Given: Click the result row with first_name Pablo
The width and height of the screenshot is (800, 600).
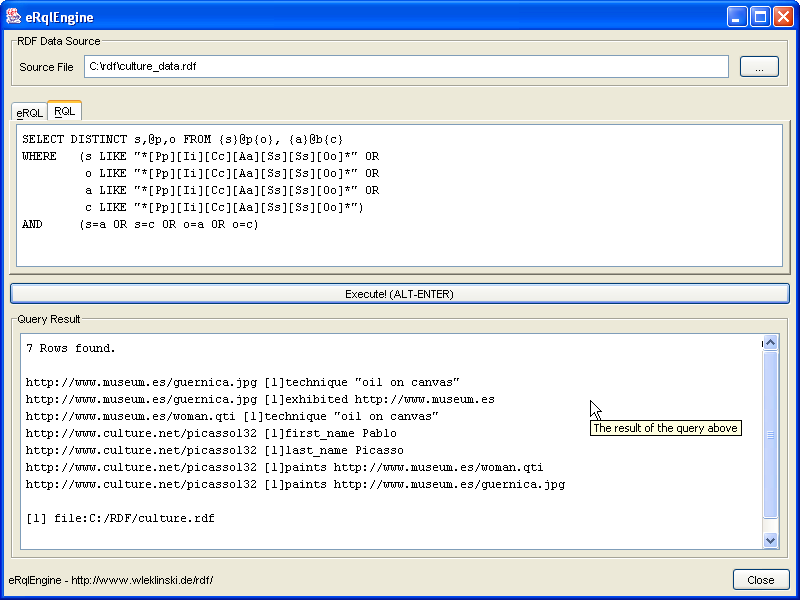Looking at the screenshot, I should click(211, 434).
